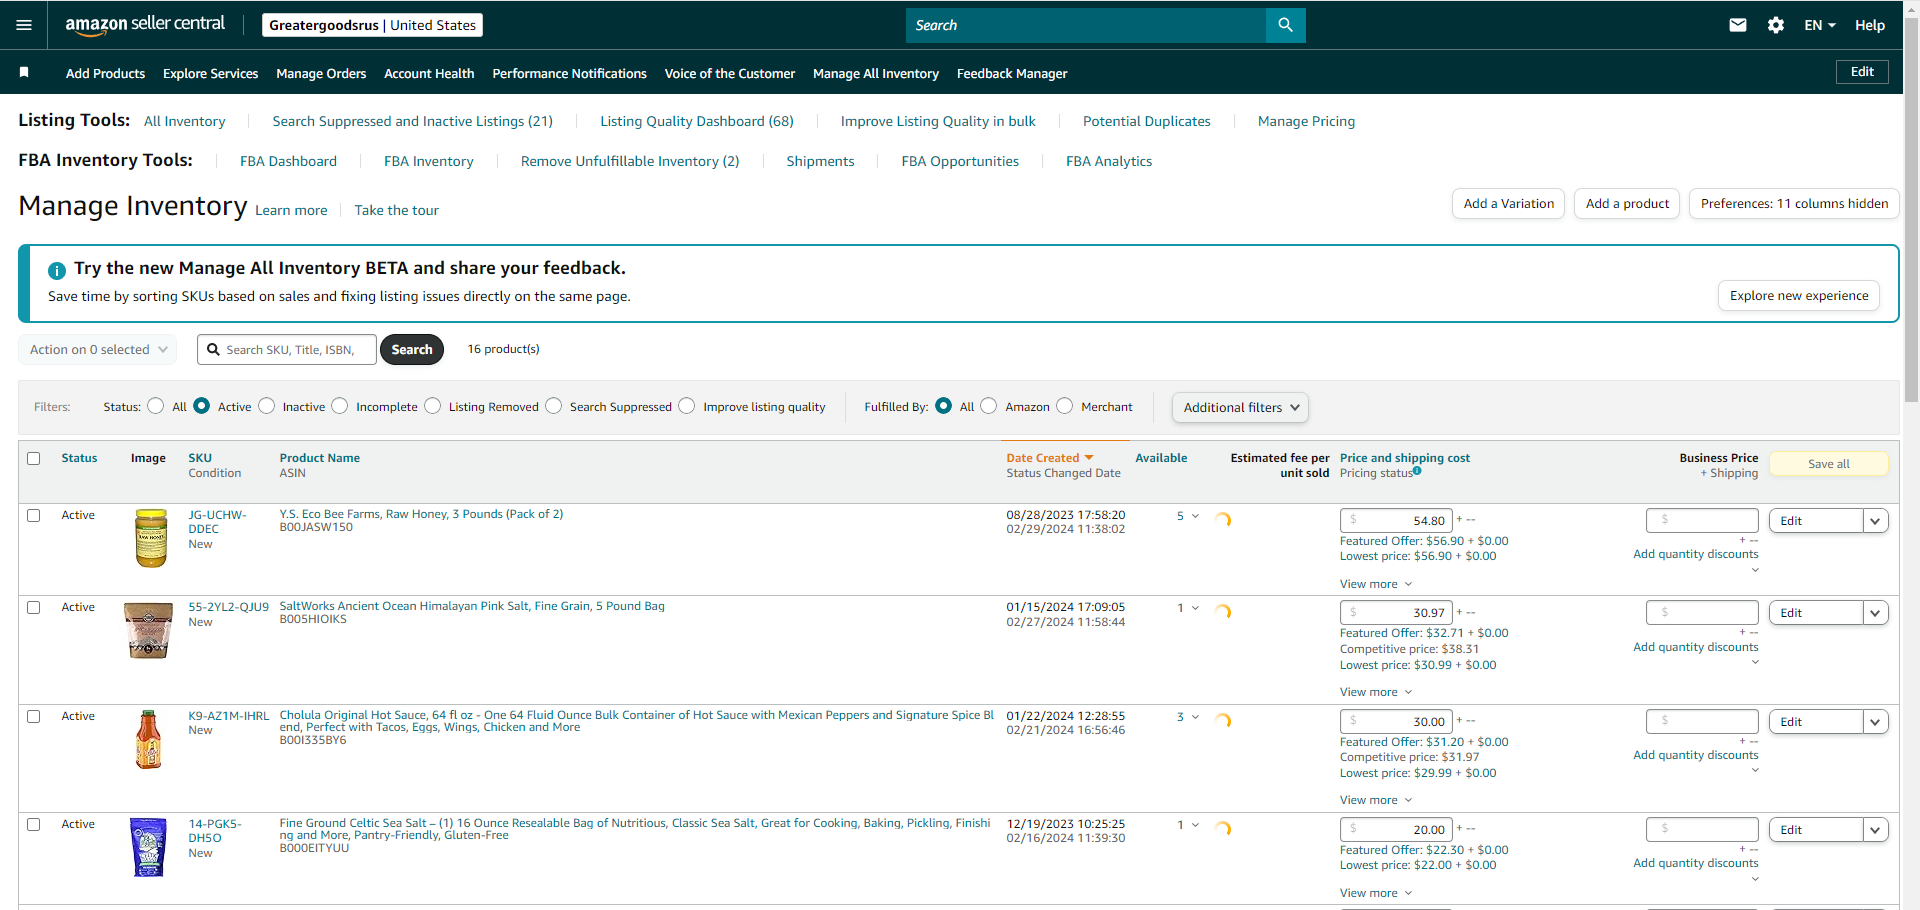Open the Manage Pricing link
Viewport: 1920px width, 910px height.
click(x=1306, y=121)
